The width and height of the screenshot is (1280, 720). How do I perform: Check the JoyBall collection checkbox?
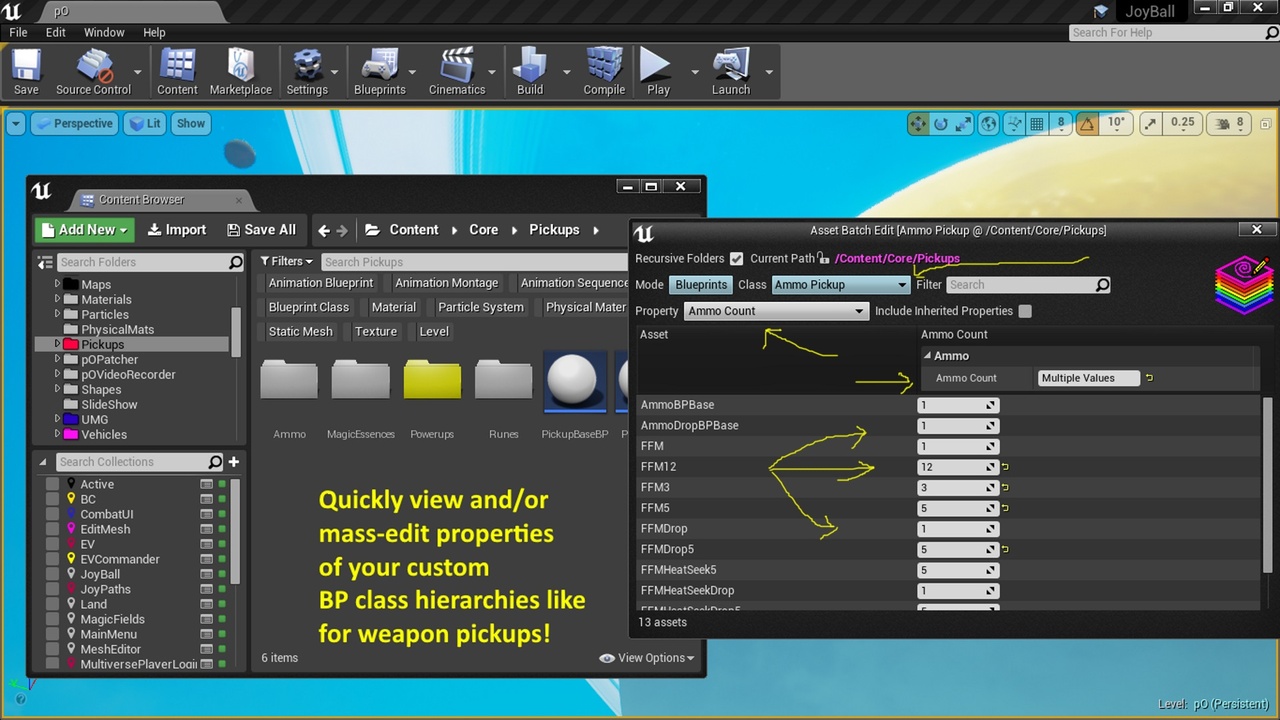53,574
